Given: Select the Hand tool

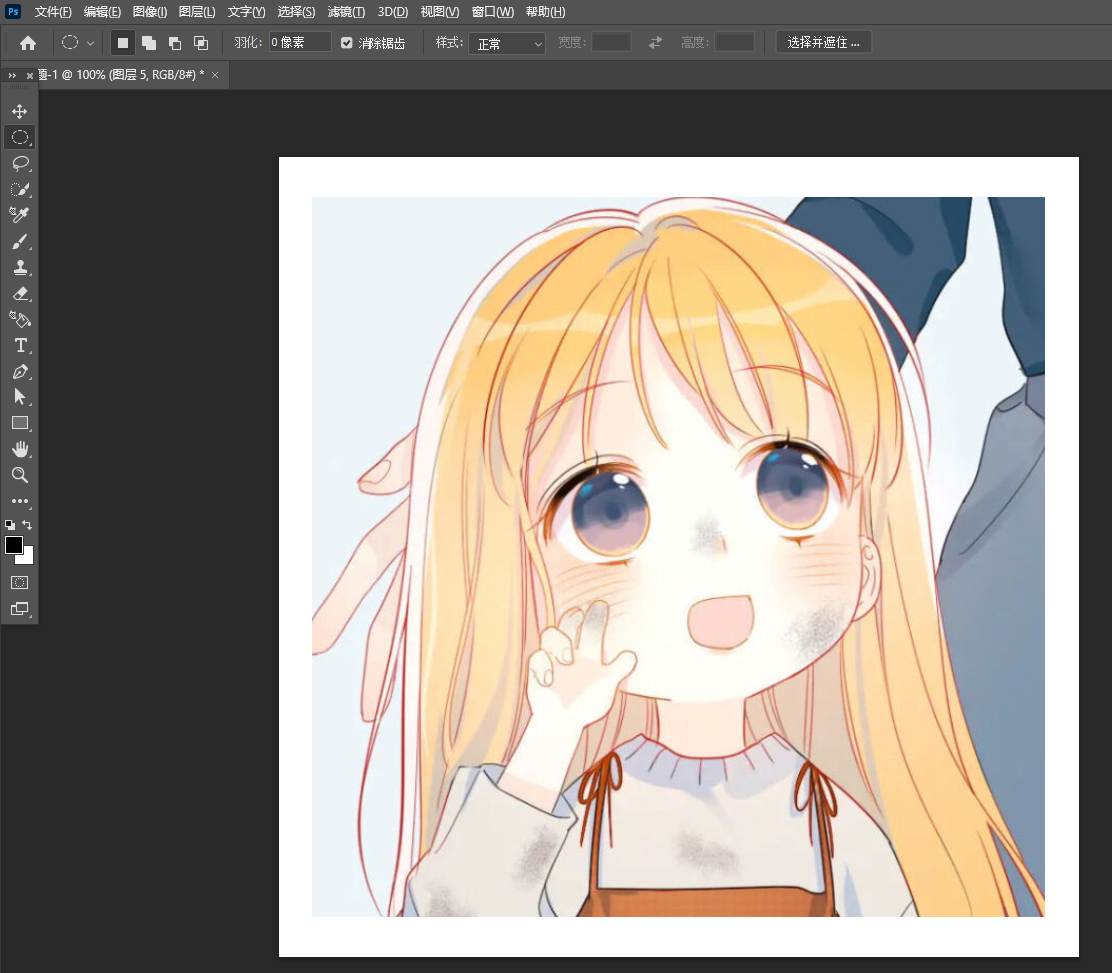Looking at the screenshot, I should (x=19, y=449).
